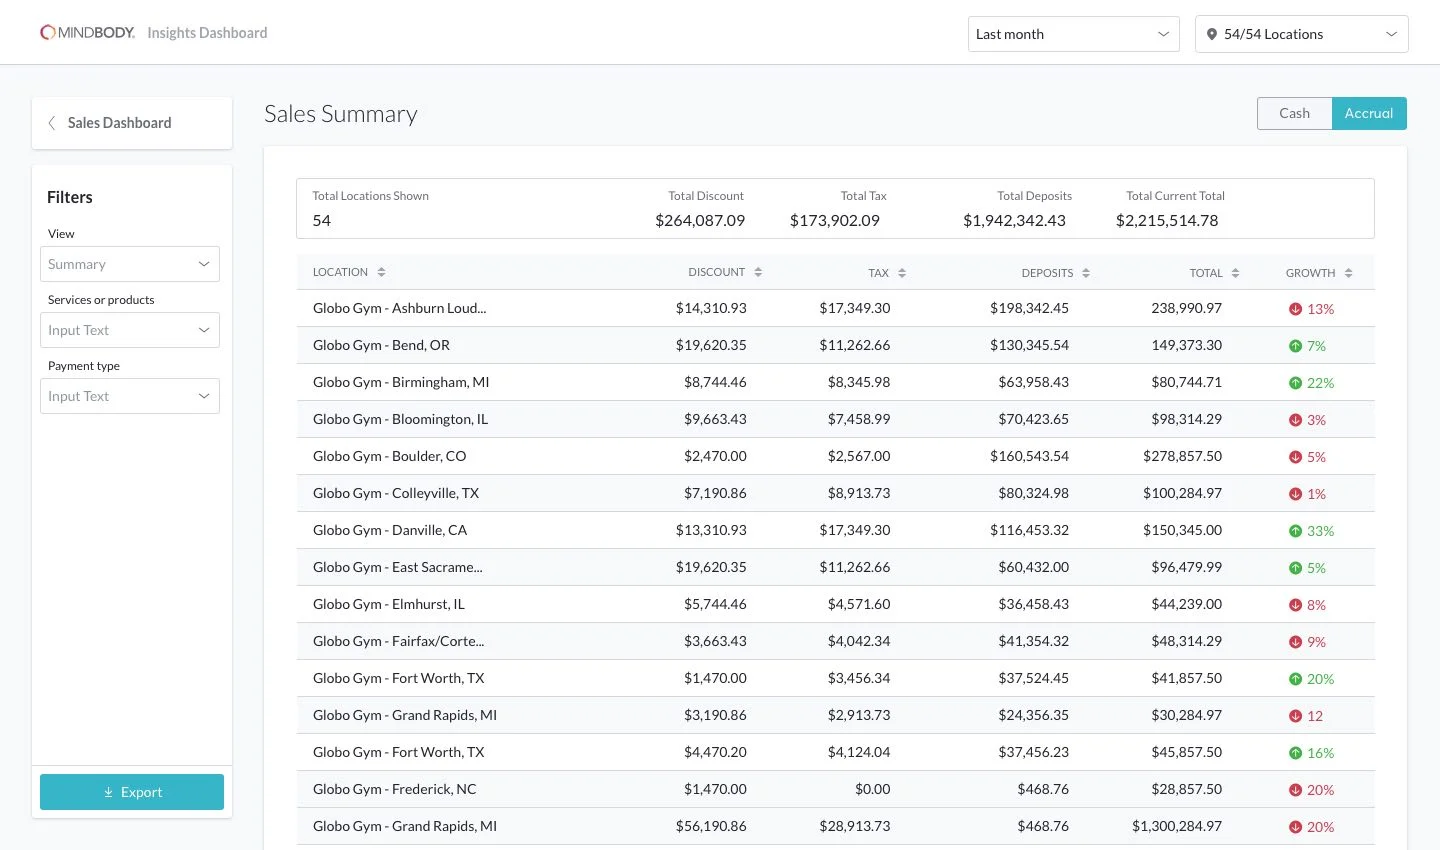Click the LOCATION column header

click(x=340, y=272)
